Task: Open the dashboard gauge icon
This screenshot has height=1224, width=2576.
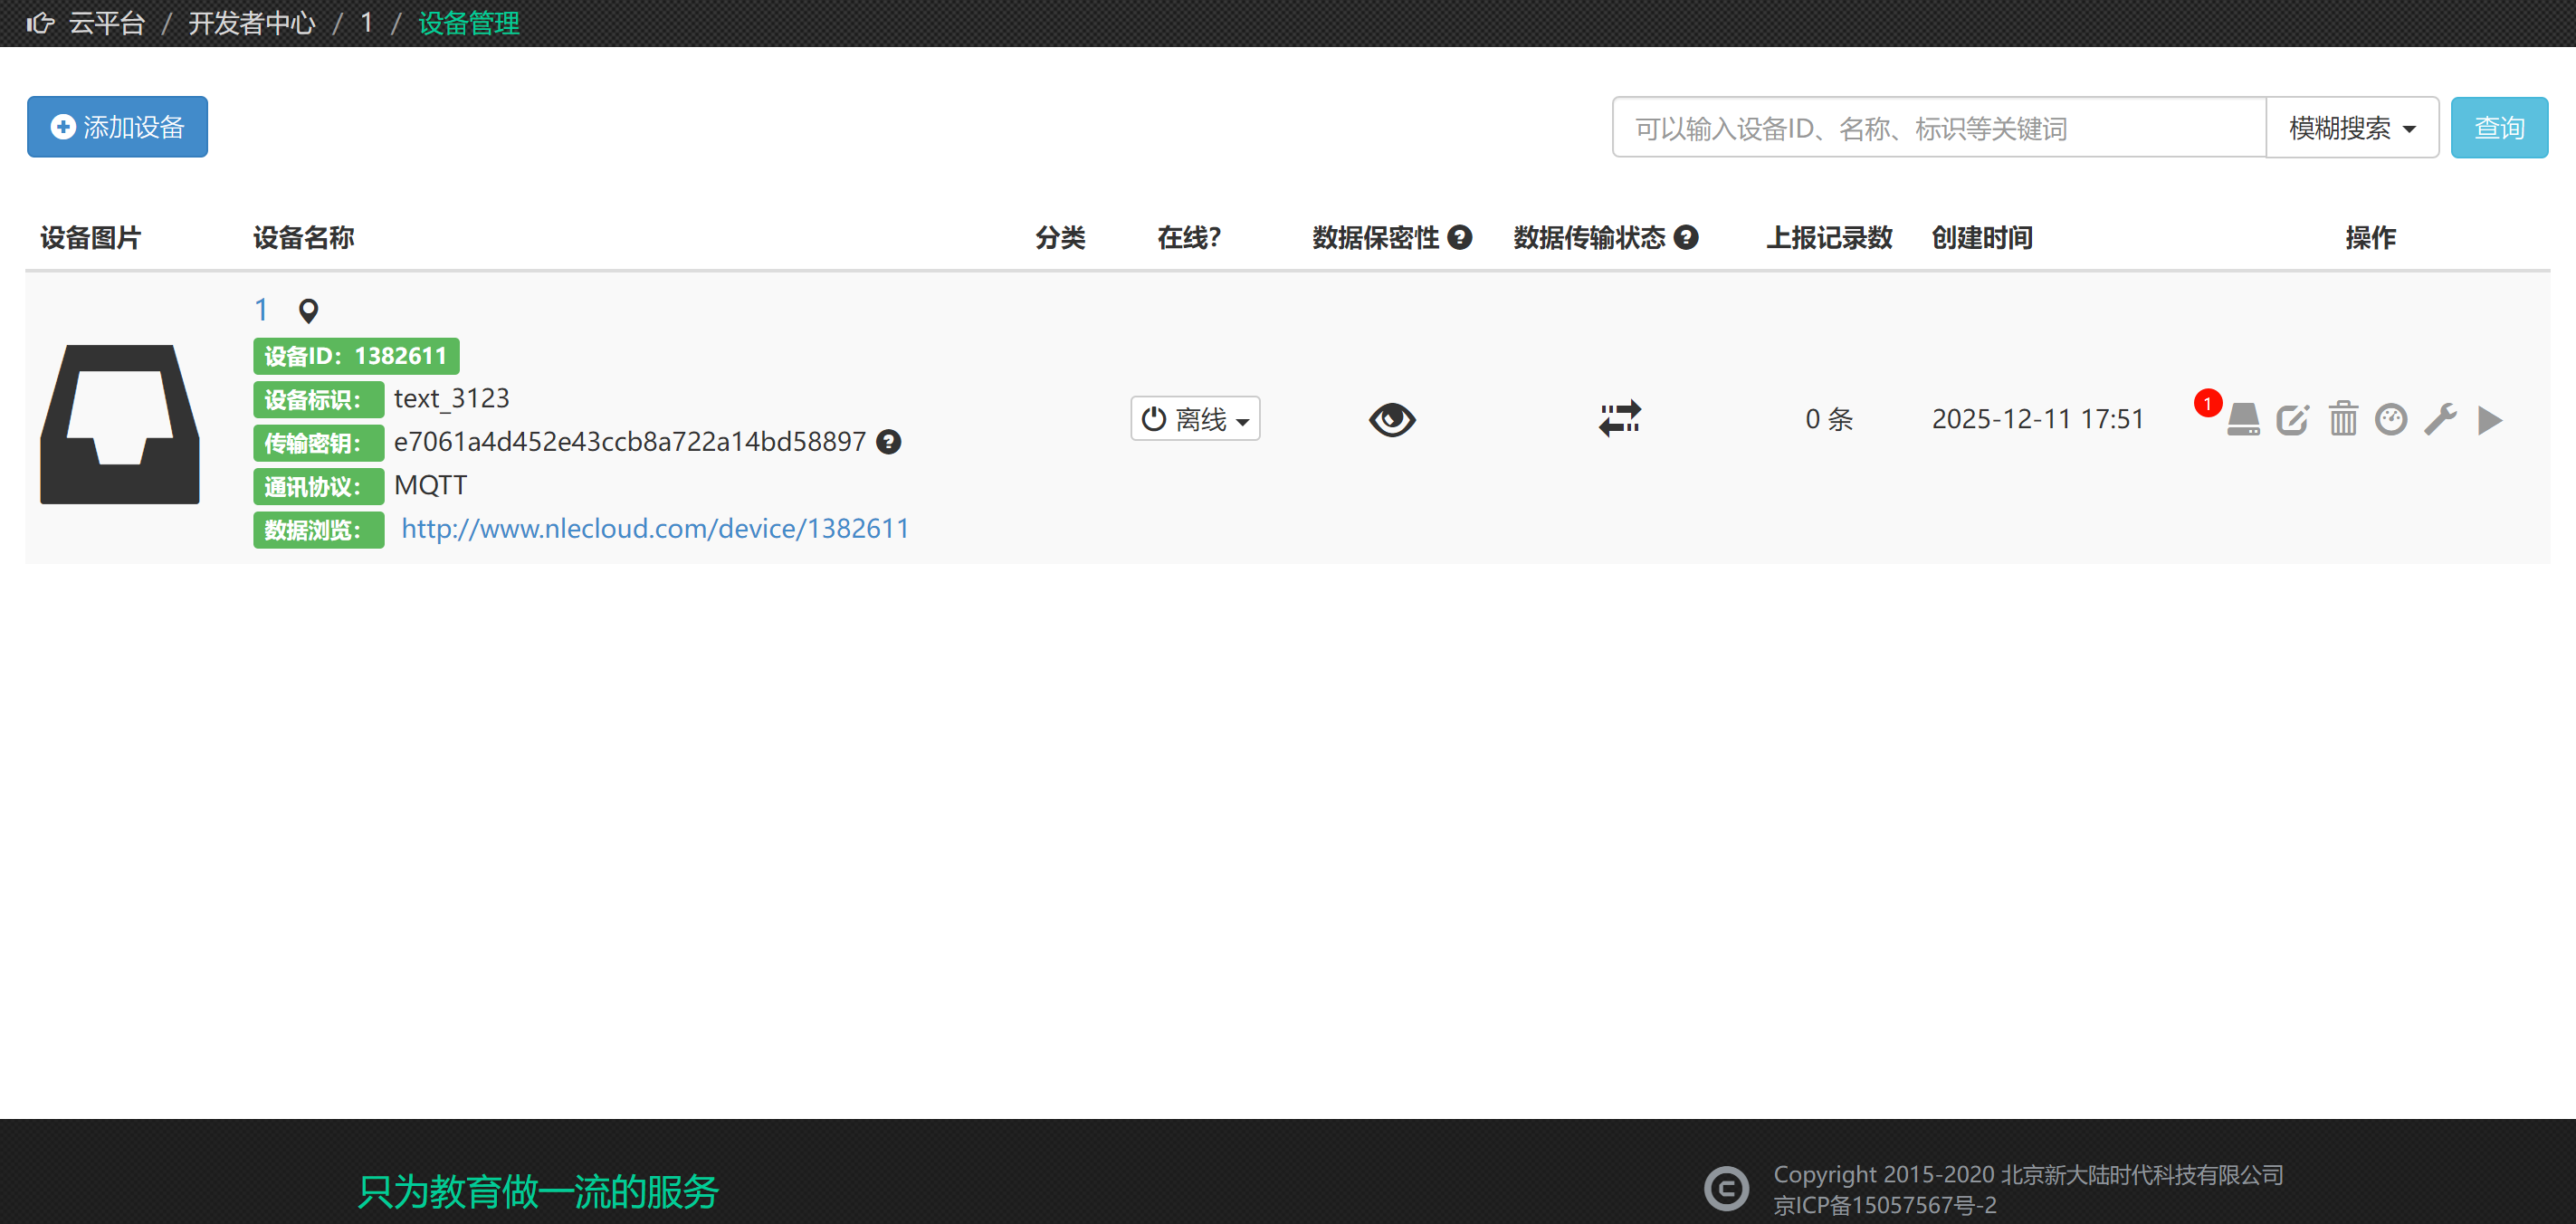Action: (2391, 419)
